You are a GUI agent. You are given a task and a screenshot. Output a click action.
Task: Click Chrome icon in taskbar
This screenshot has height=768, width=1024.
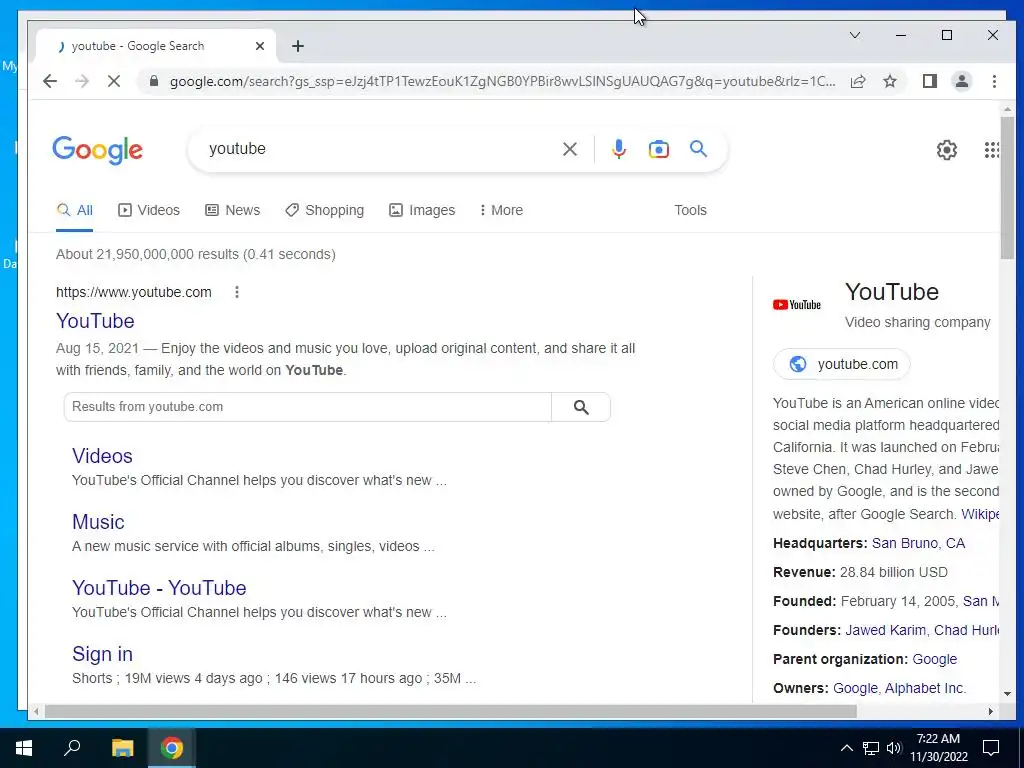click(x=172, y=748)
